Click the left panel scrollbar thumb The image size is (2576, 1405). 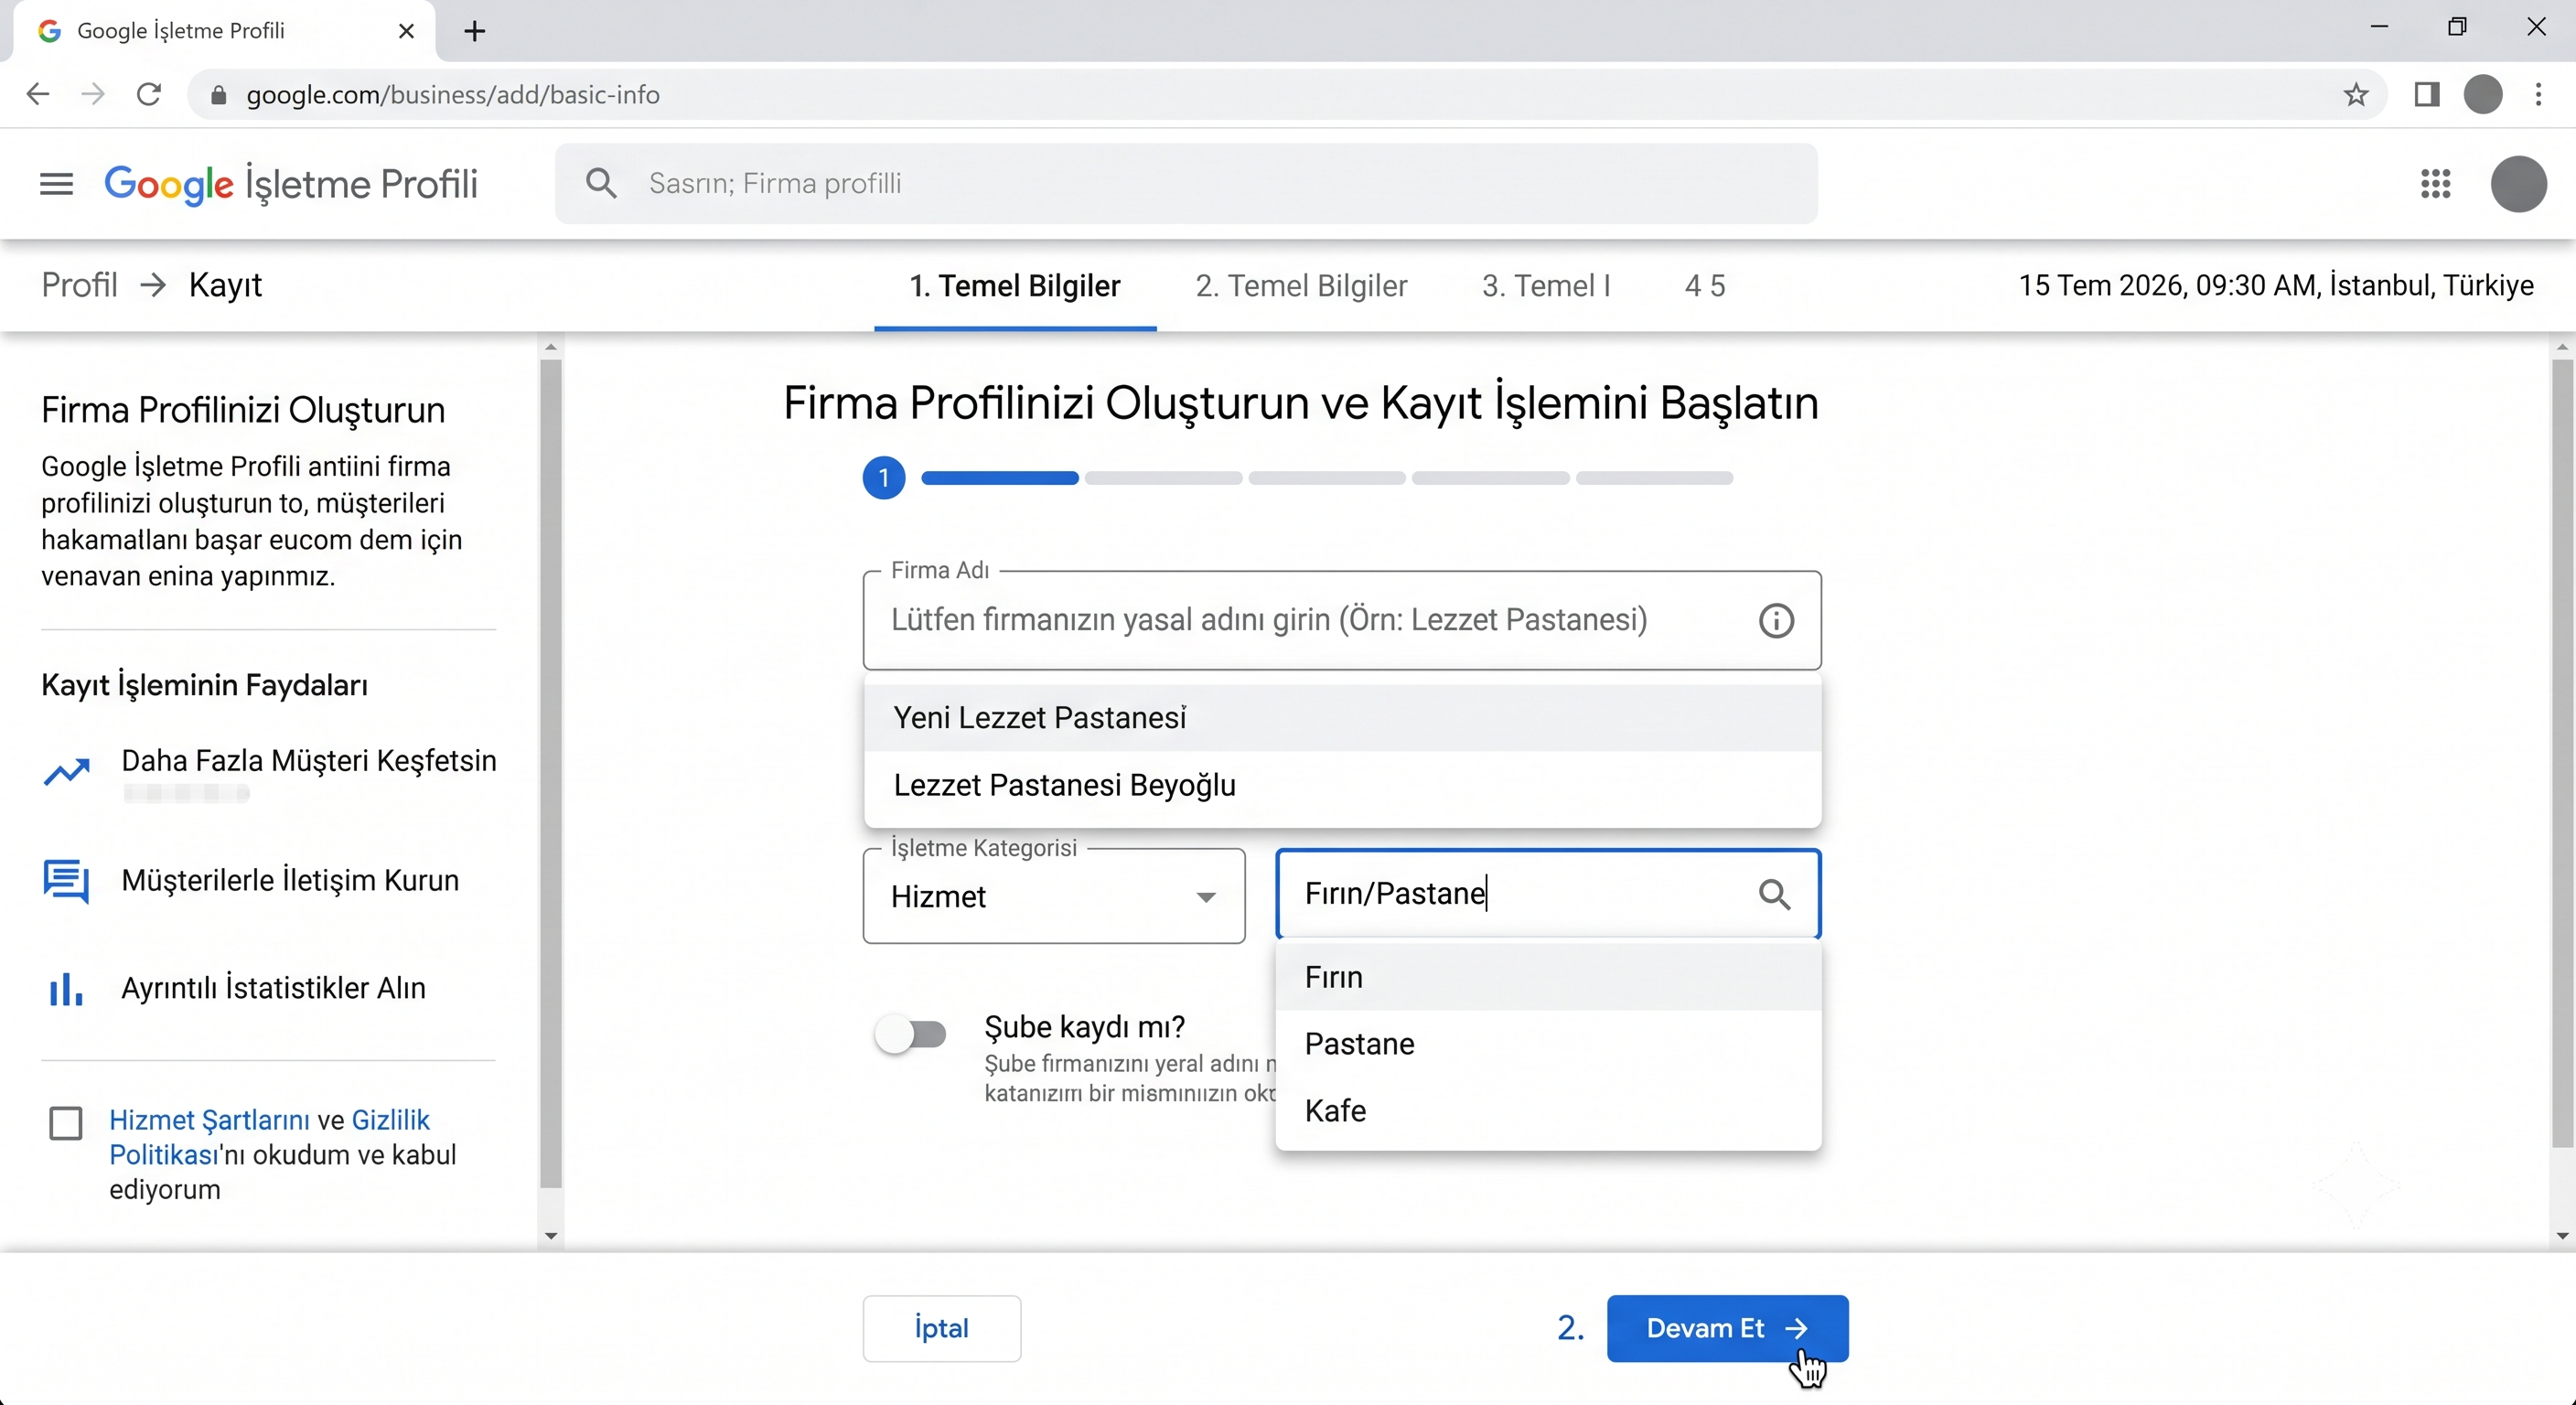(551, 772)
